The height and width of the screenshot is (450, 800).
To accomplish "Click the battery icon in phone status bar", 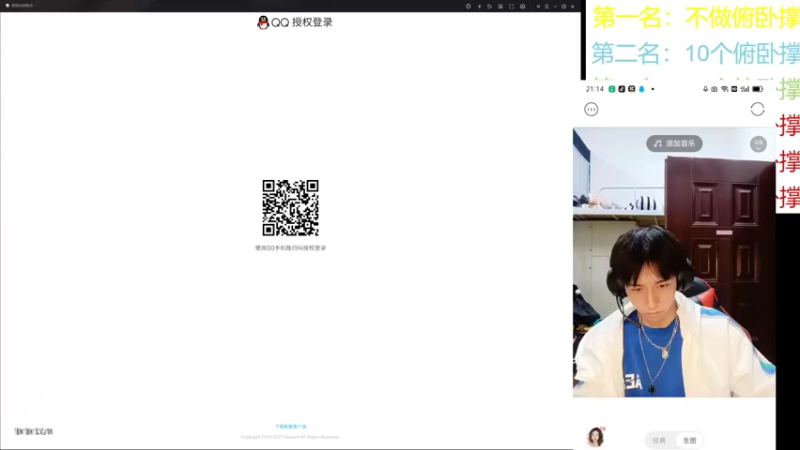I will (758, 89).
